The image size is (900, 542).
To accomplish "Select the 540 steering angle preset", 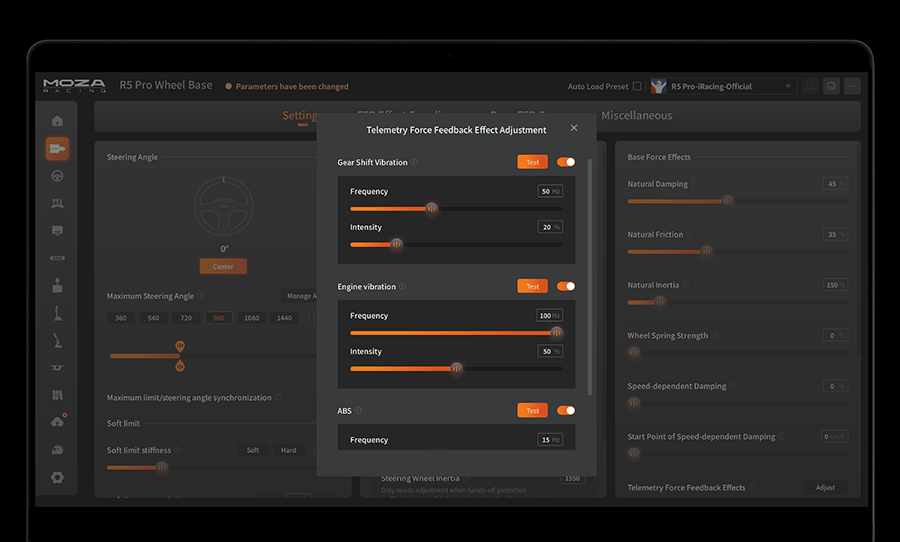I will (153, 318).
